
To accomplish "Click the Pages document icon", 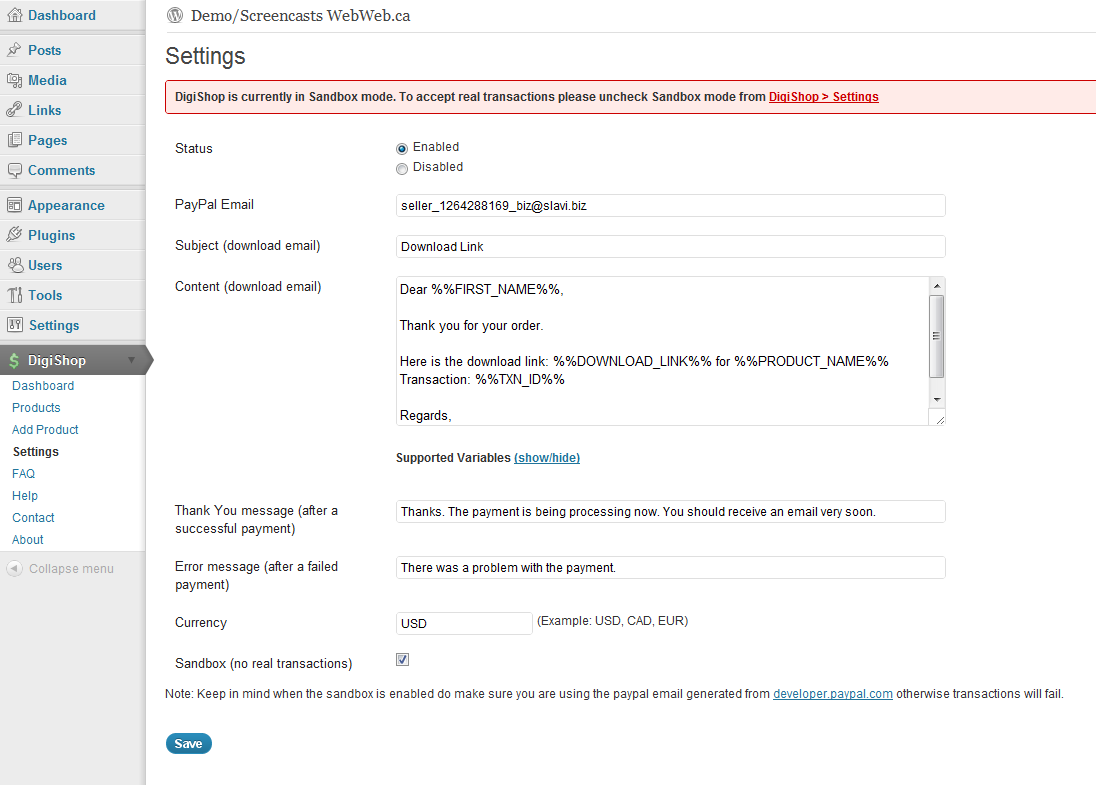I will click(15, 141).
